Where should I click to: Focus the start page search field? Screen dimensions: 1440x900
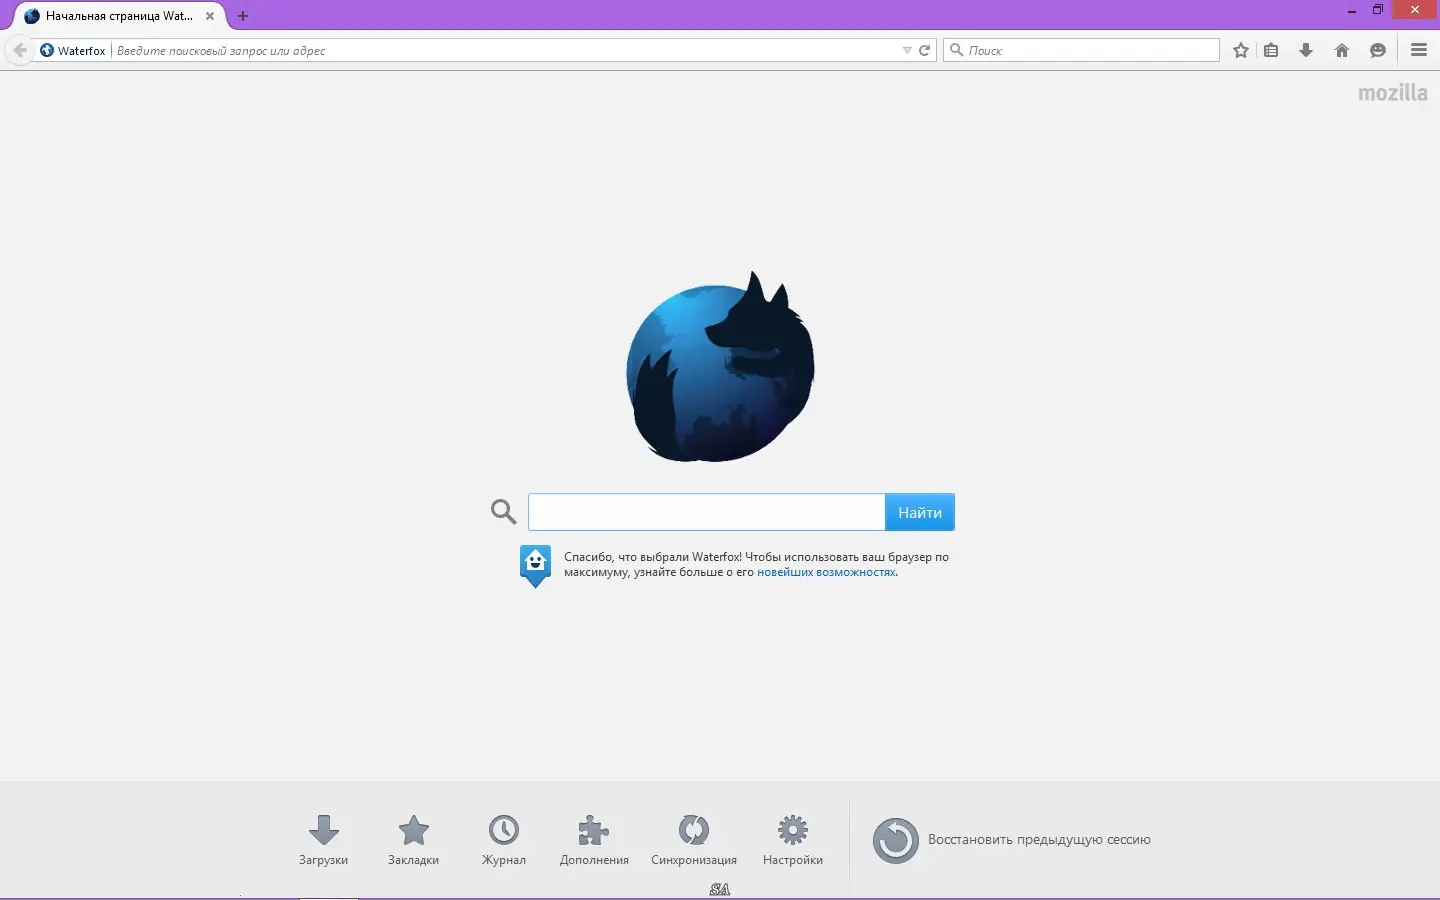click(707, 512)
